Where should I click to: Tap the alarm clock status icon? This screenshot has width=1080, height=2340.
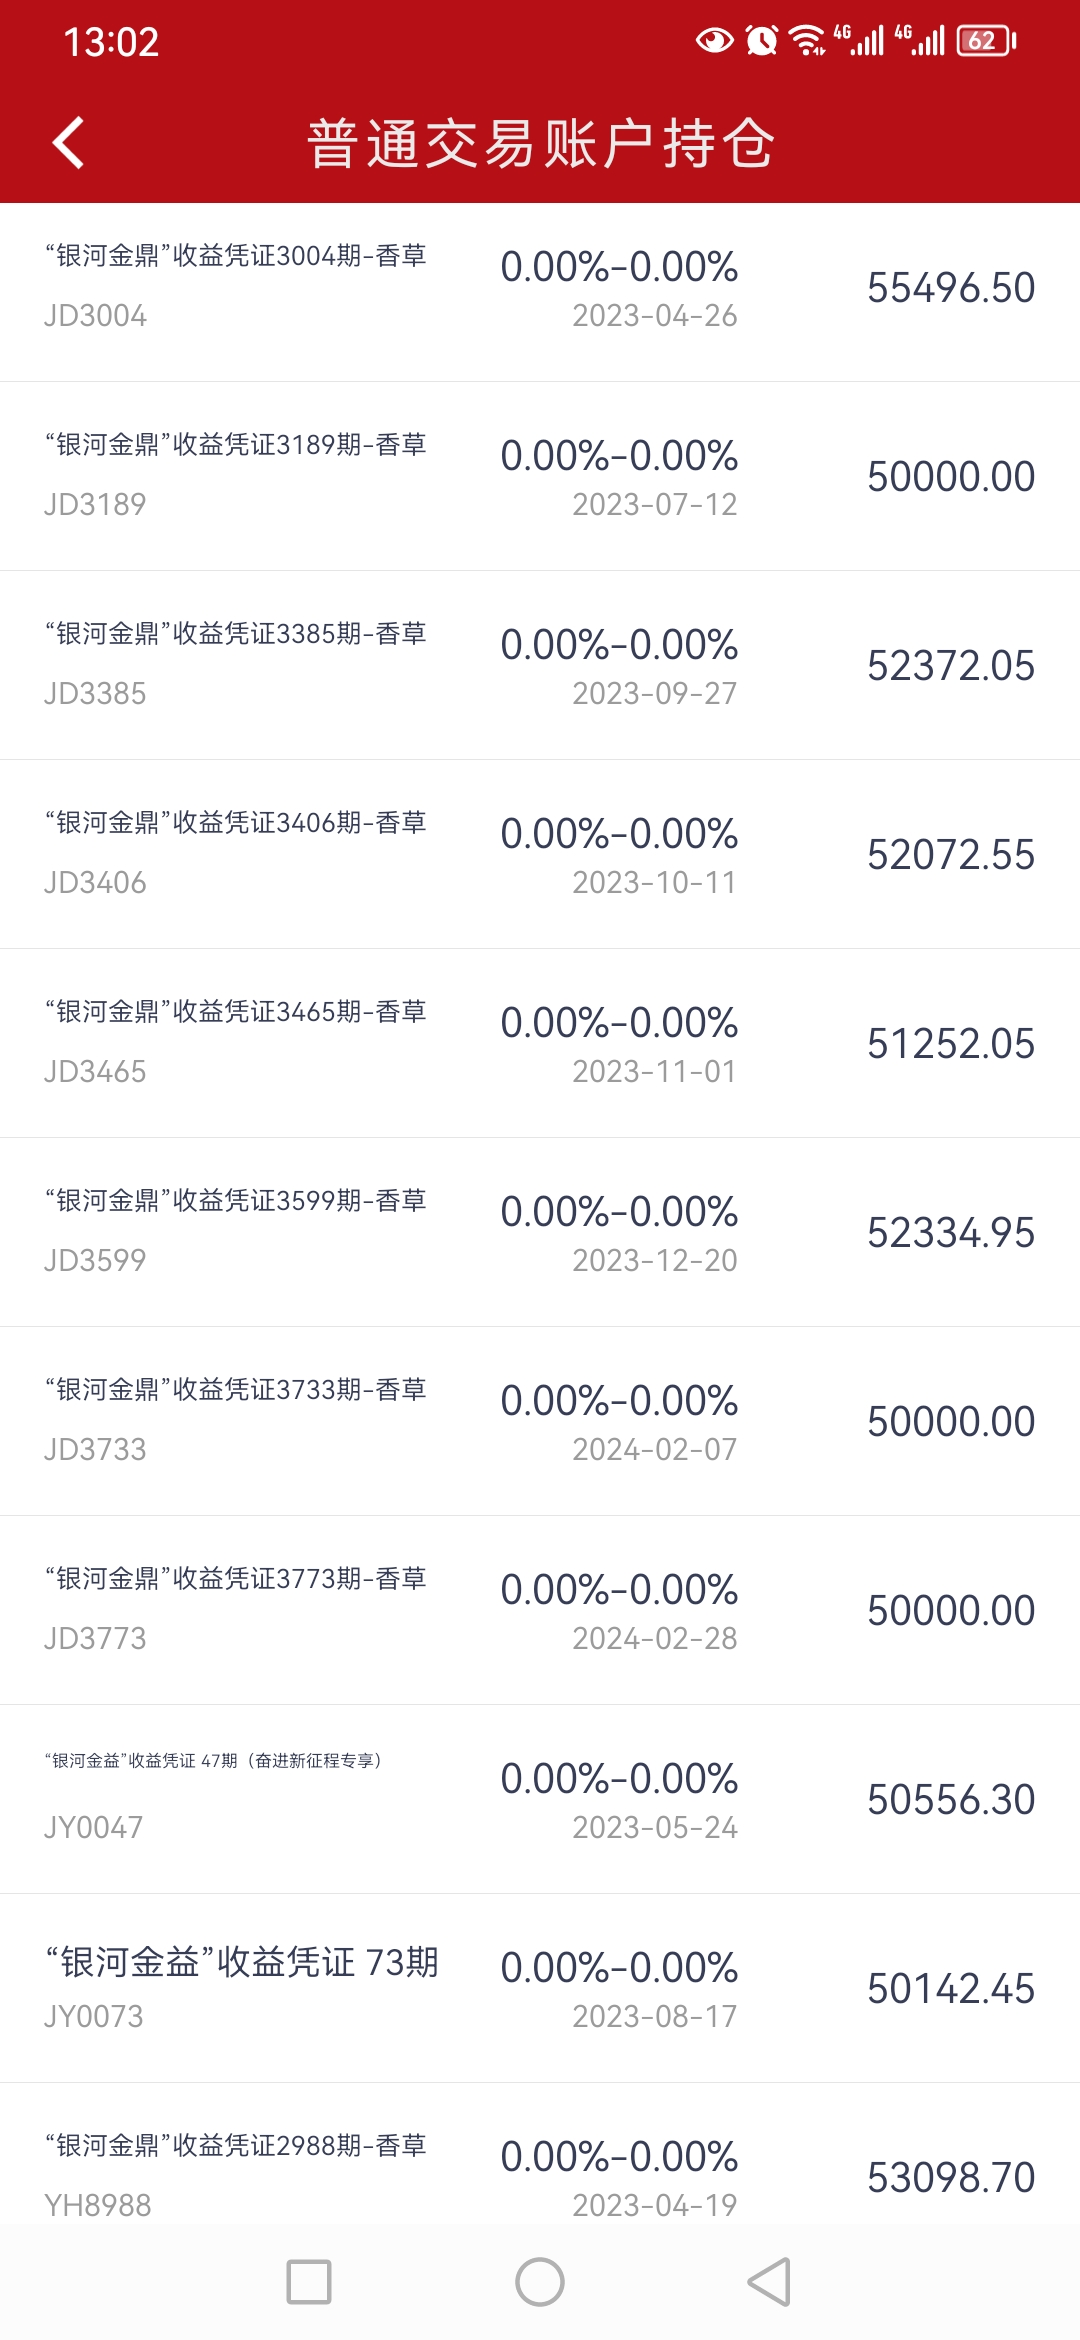point(762,41)
